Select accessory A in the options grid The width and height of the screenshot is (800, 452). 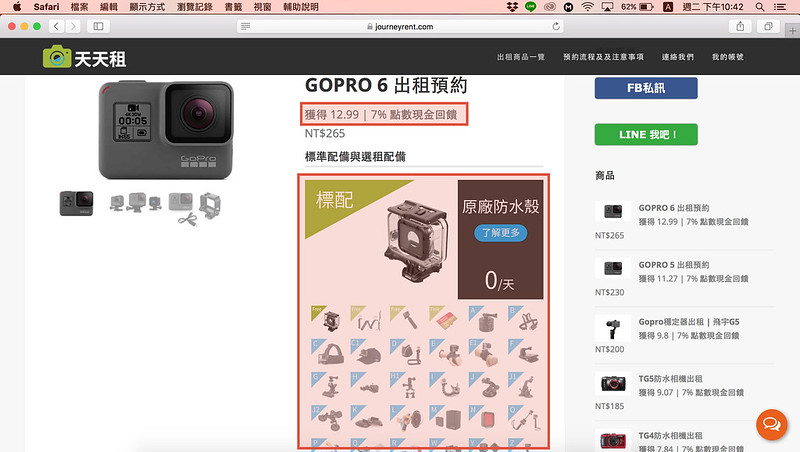click(484, 319)
